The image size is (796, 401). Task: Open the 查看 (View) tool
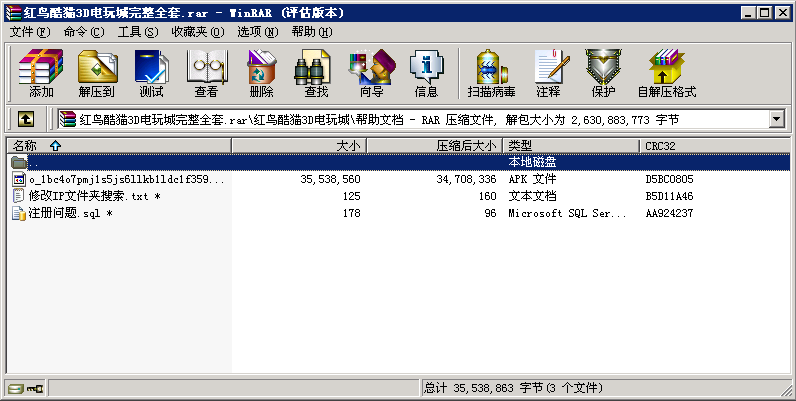[x=206, y=73]
